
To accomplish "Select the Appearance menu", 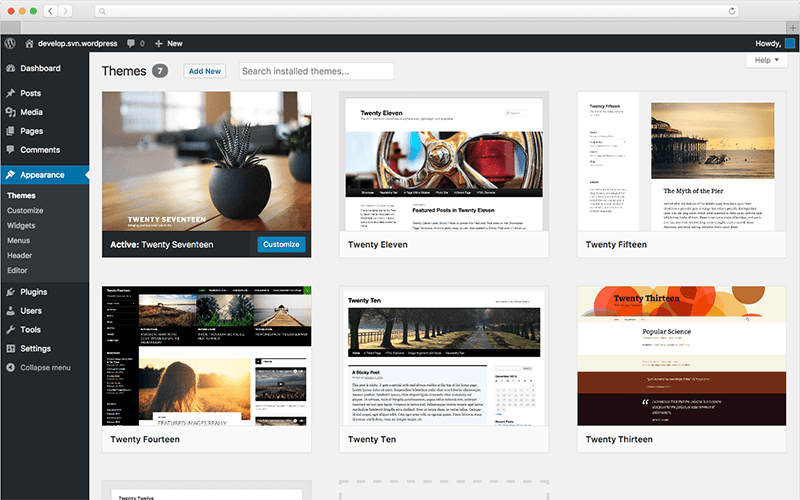I will (44, 174).
